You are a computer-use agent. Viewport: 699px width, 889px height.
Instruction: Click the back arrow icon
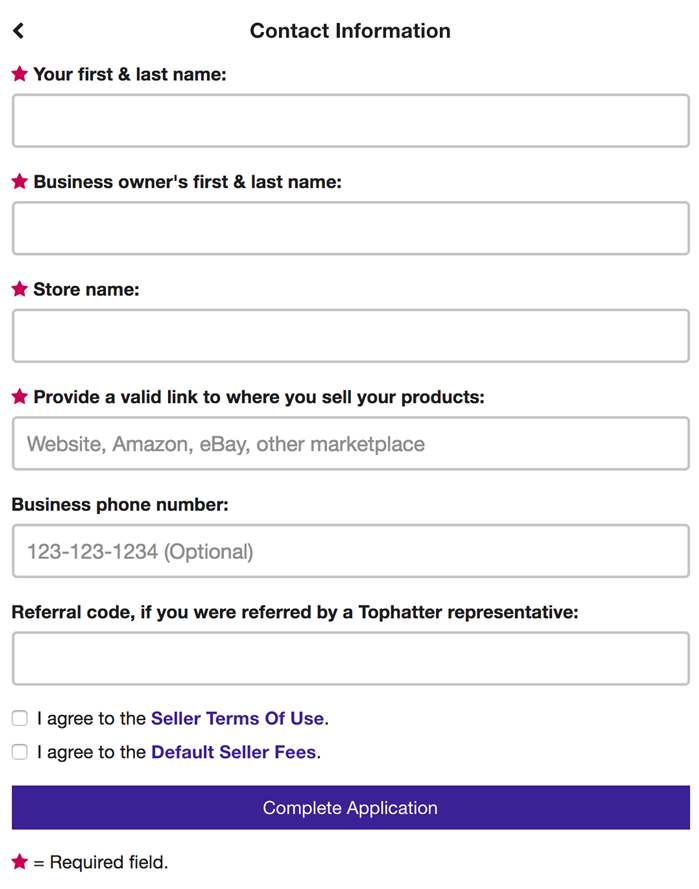[x=18, y=31]
